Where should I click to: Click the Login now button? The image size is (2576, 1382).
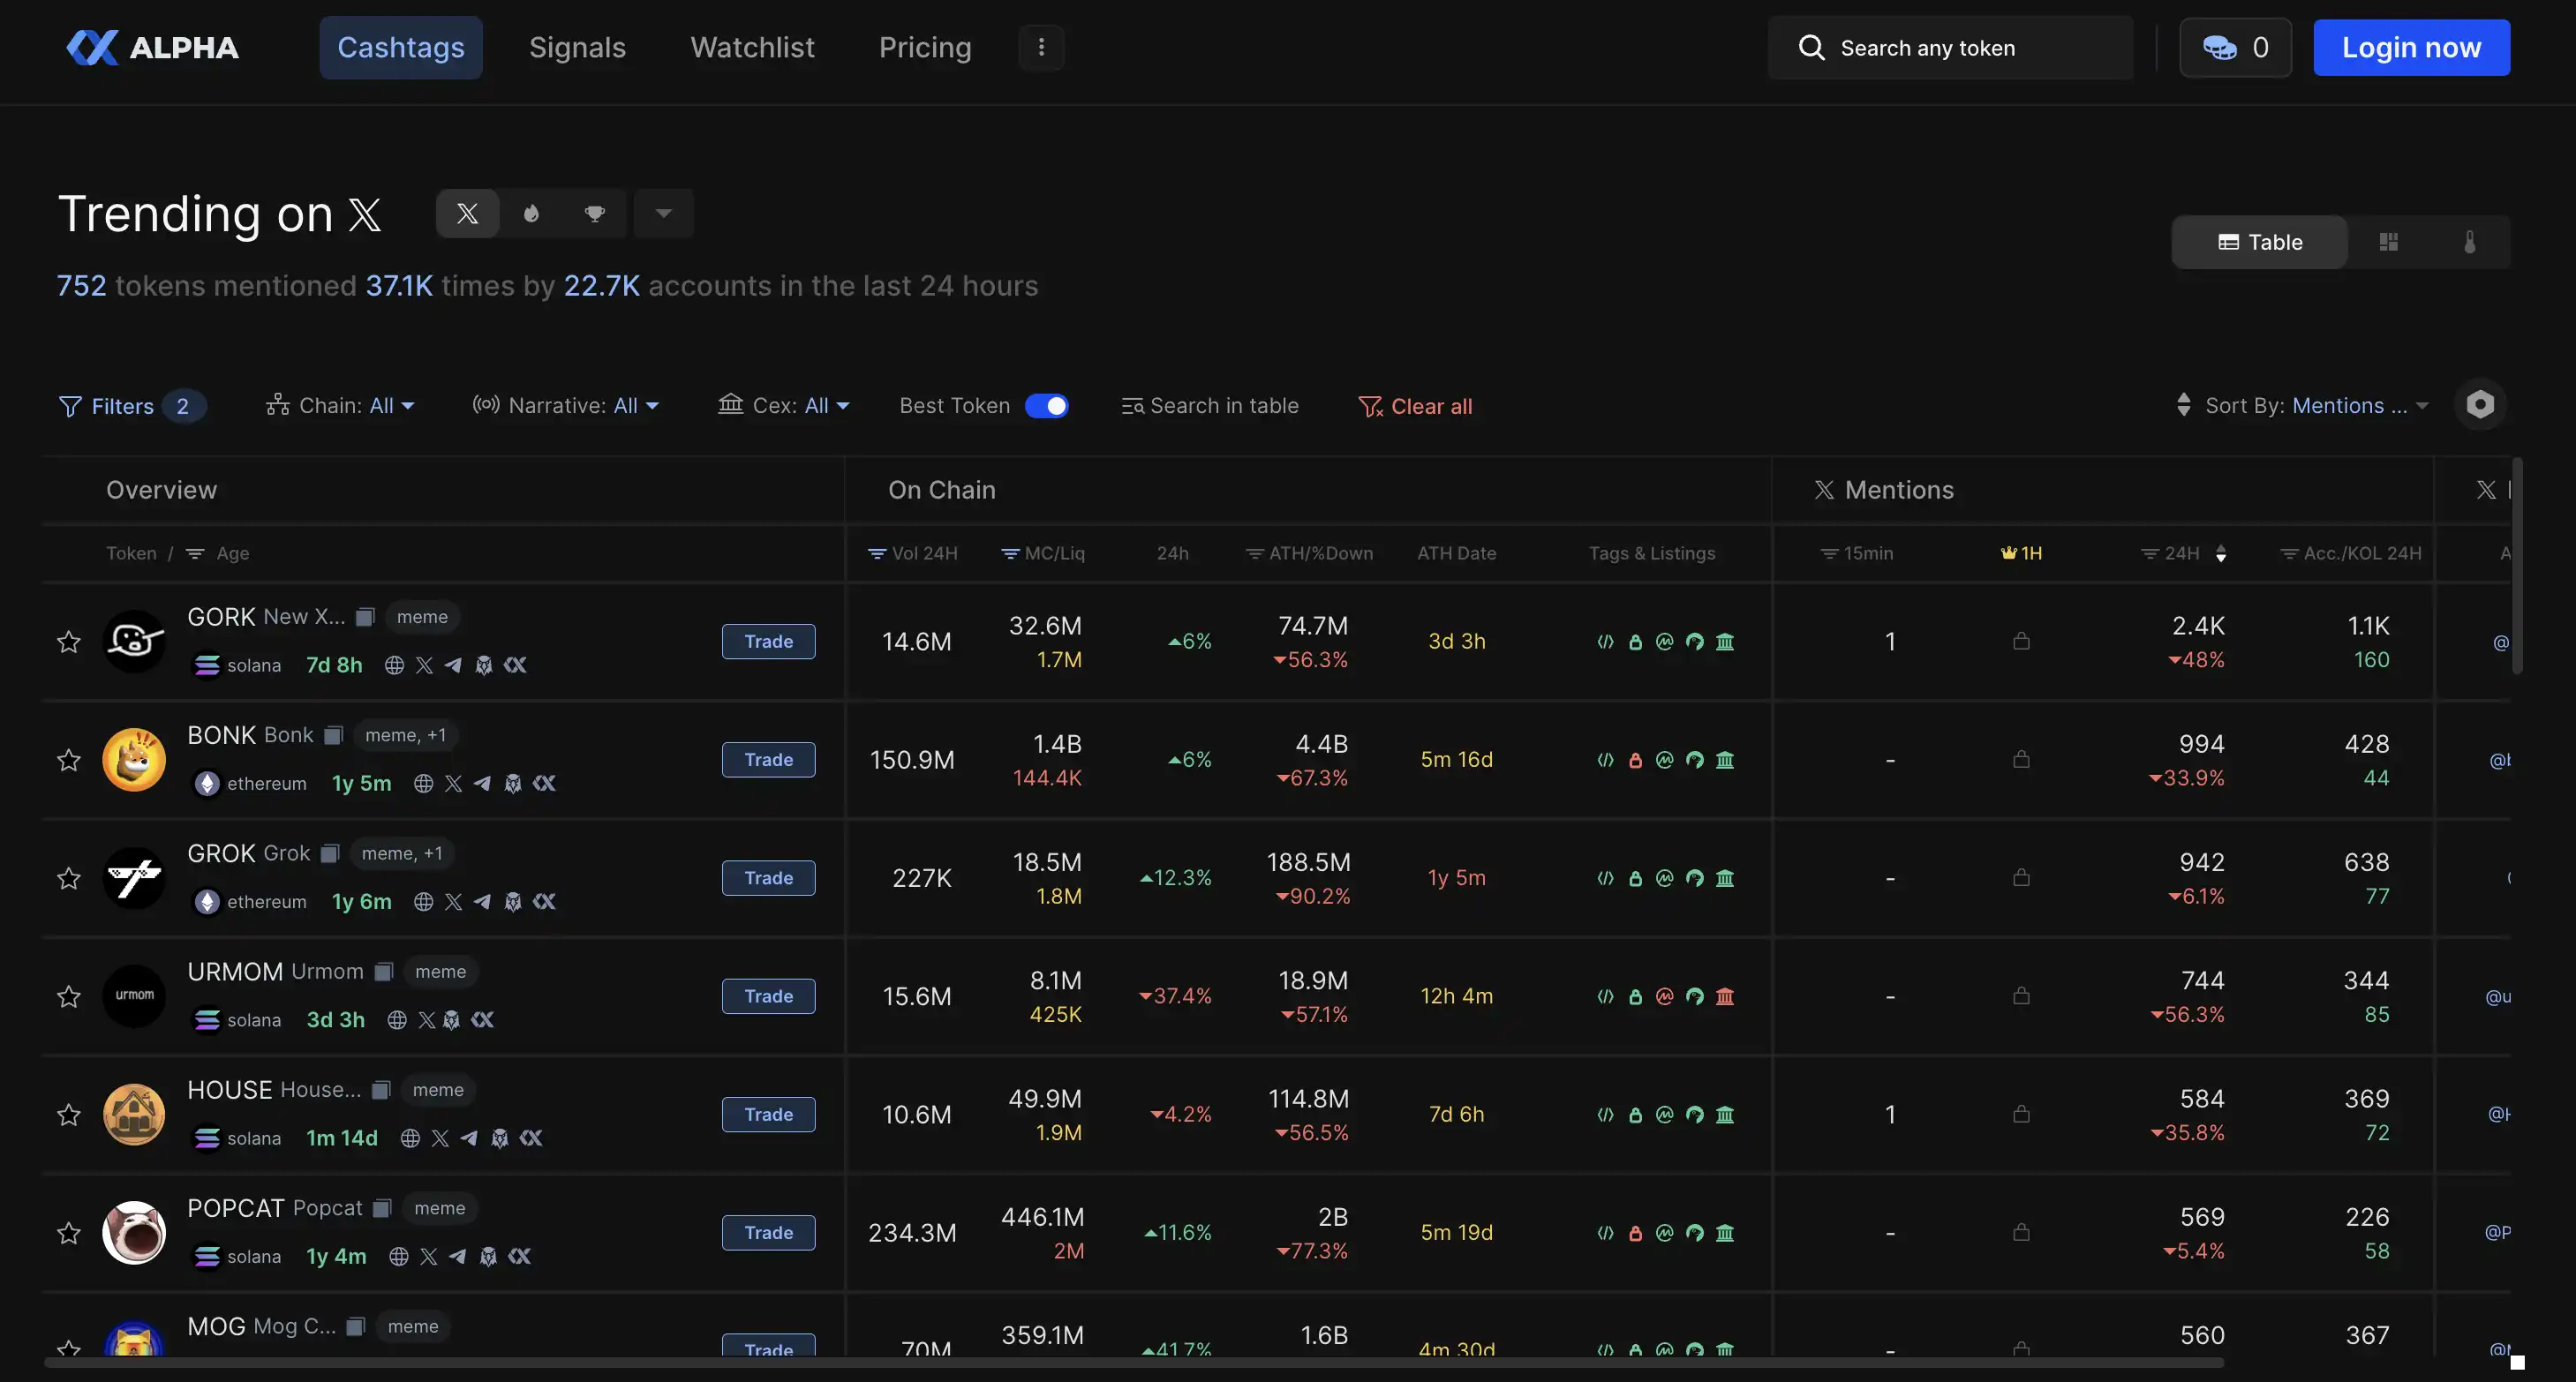[x=2411, y=47]
